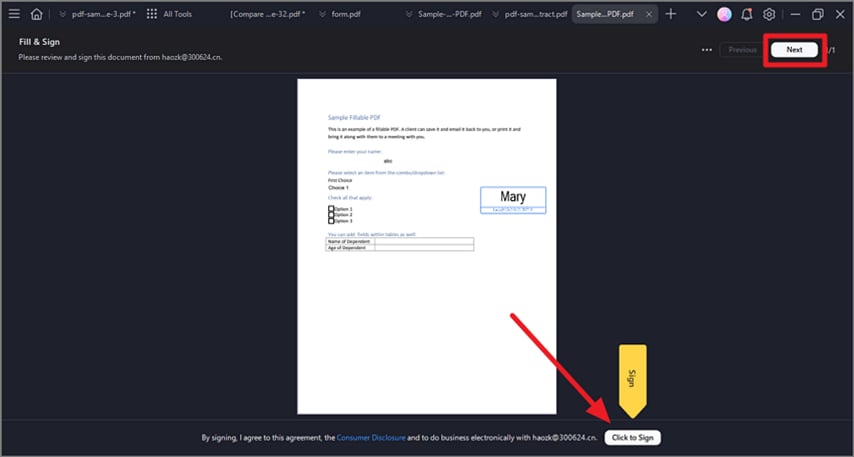
Task: Click the Click to Sign button
Action: pyautogui.click(x=632, y=437)
